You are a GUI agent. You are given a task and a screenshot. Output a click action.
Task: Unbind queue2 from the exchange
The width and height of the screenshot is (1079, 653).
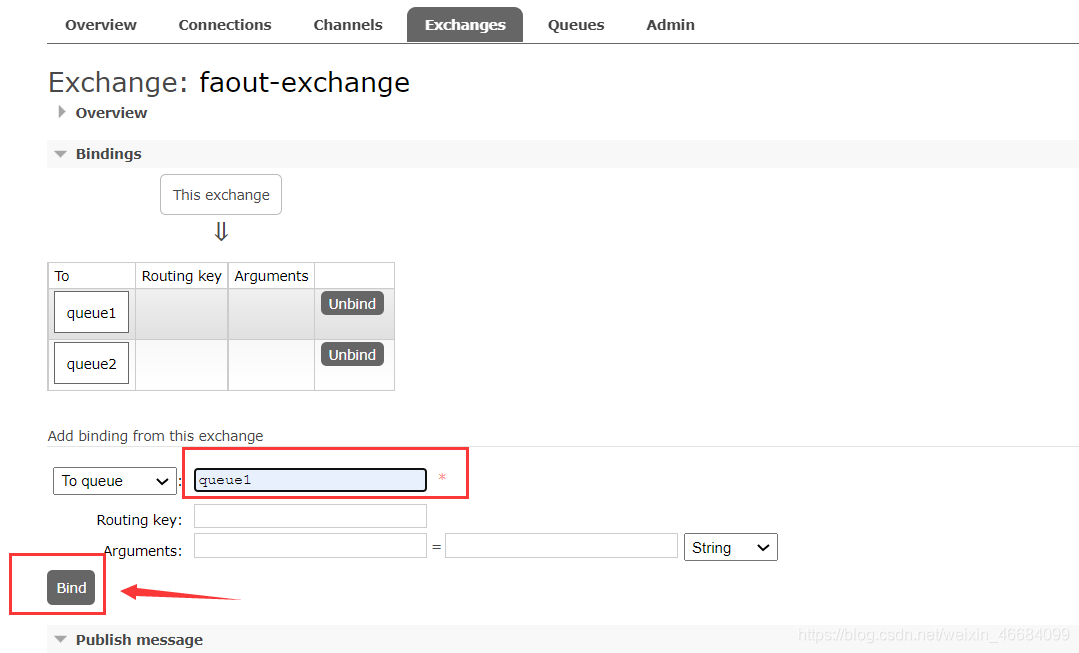click(352, 354)
